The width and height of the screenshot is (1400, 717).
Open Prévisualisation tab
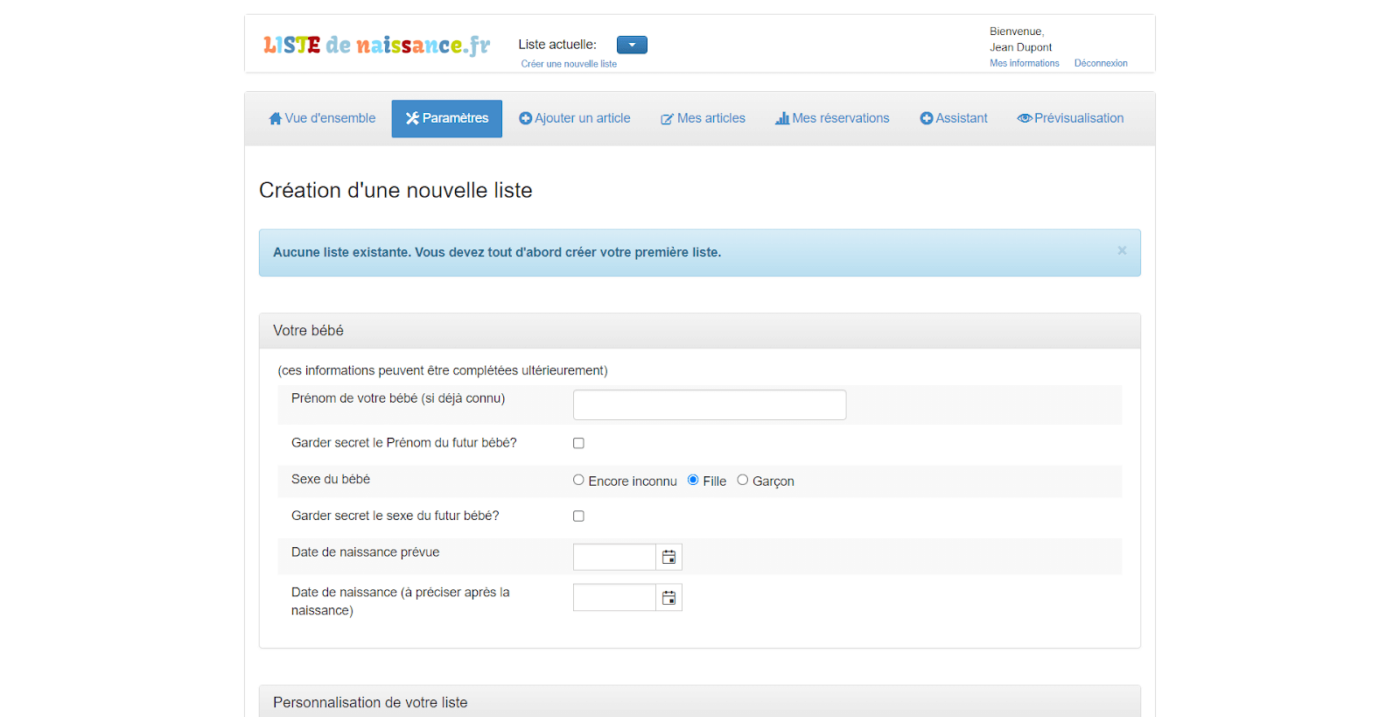tap(1071, 118)
